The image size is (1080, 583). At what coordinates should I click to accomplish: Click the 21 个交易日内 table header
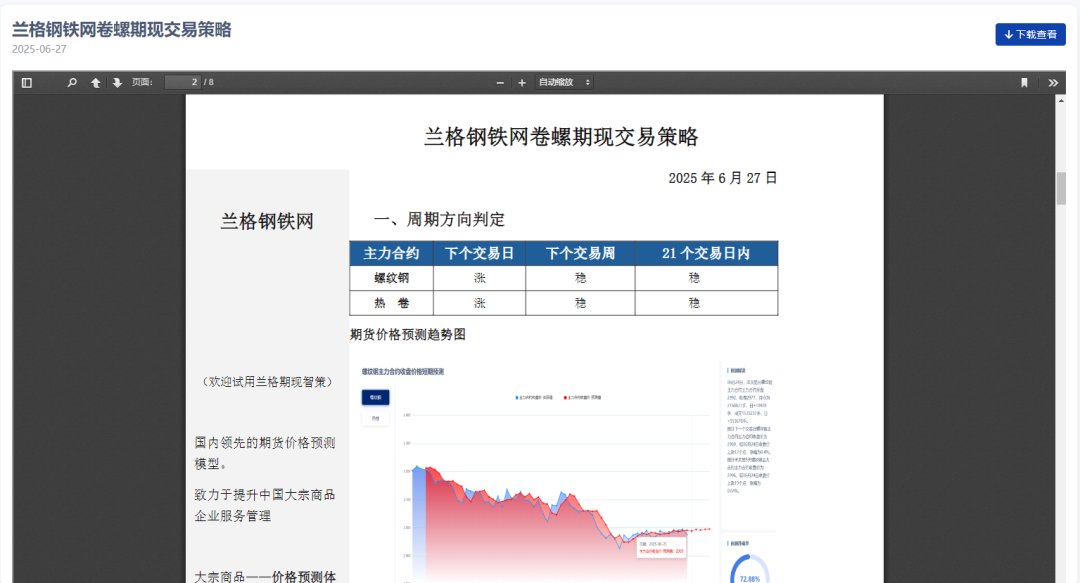click(x=707, y=254)
